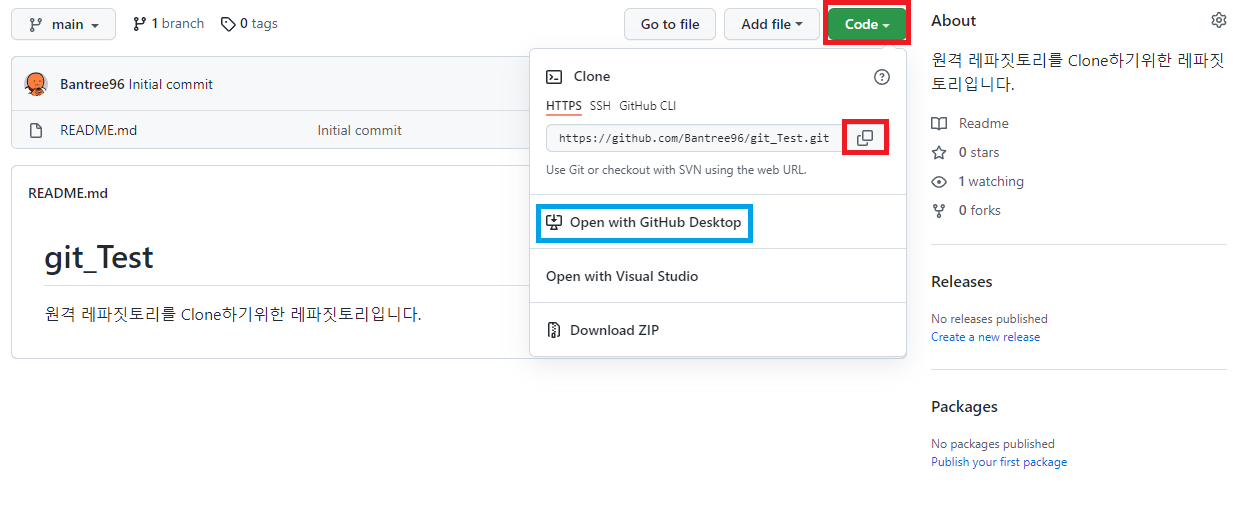Image resolution: width=1245 pixels, height=514 pixels.
Task: Click the 'No packages published' text
Action: pyautogui.click(x=993, y=444)
